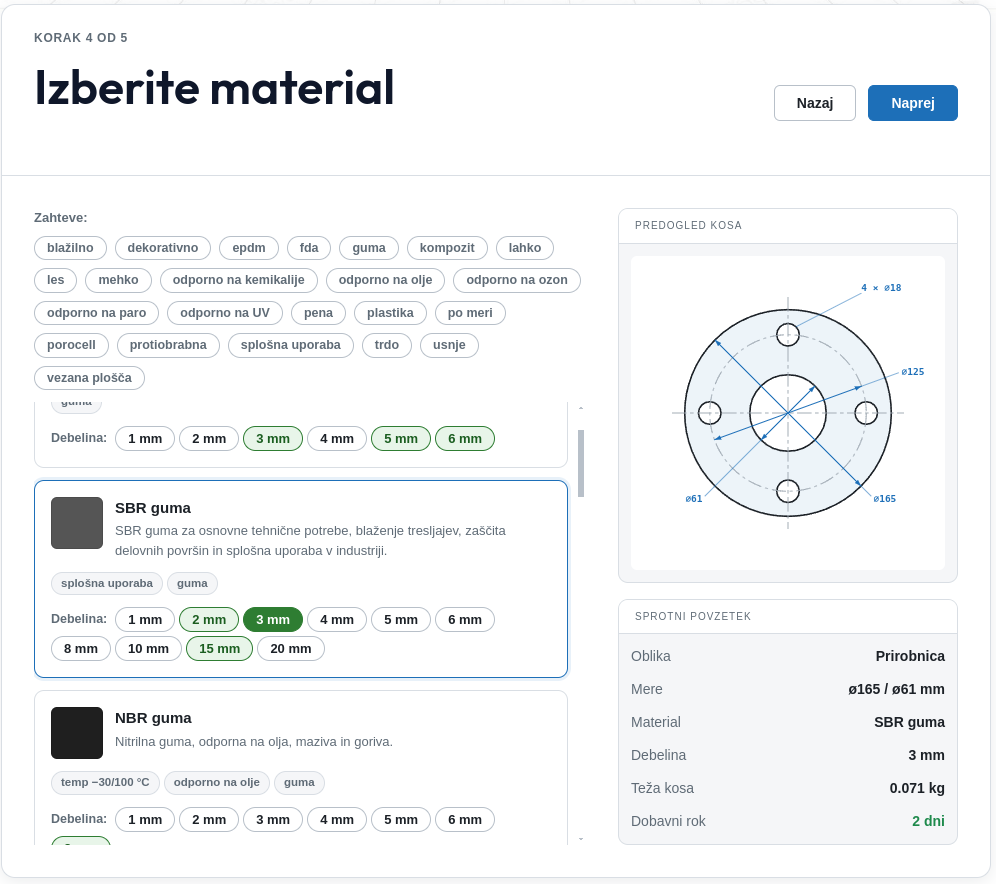
Task: Toggle the po meri requirement filter
Action: (470, 312)
